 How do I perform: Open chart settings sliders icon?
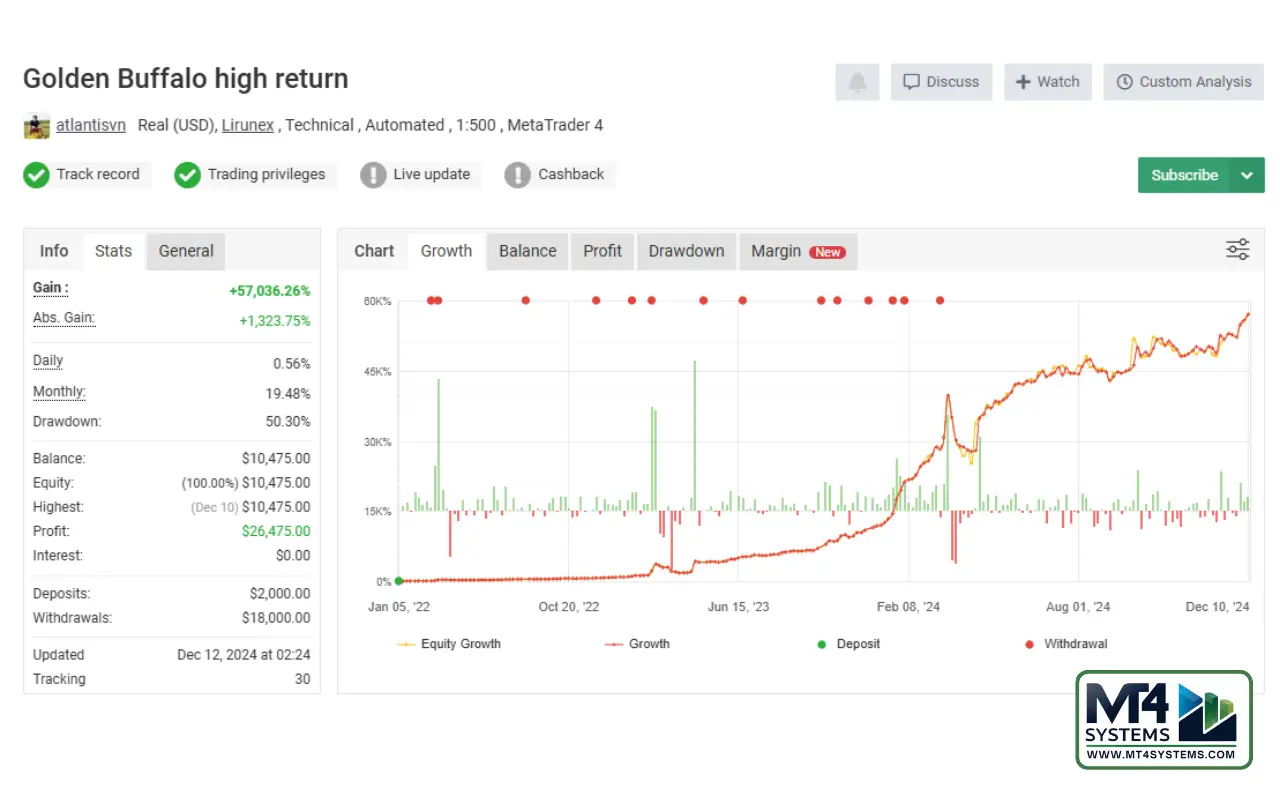(x=1237, y=250)
